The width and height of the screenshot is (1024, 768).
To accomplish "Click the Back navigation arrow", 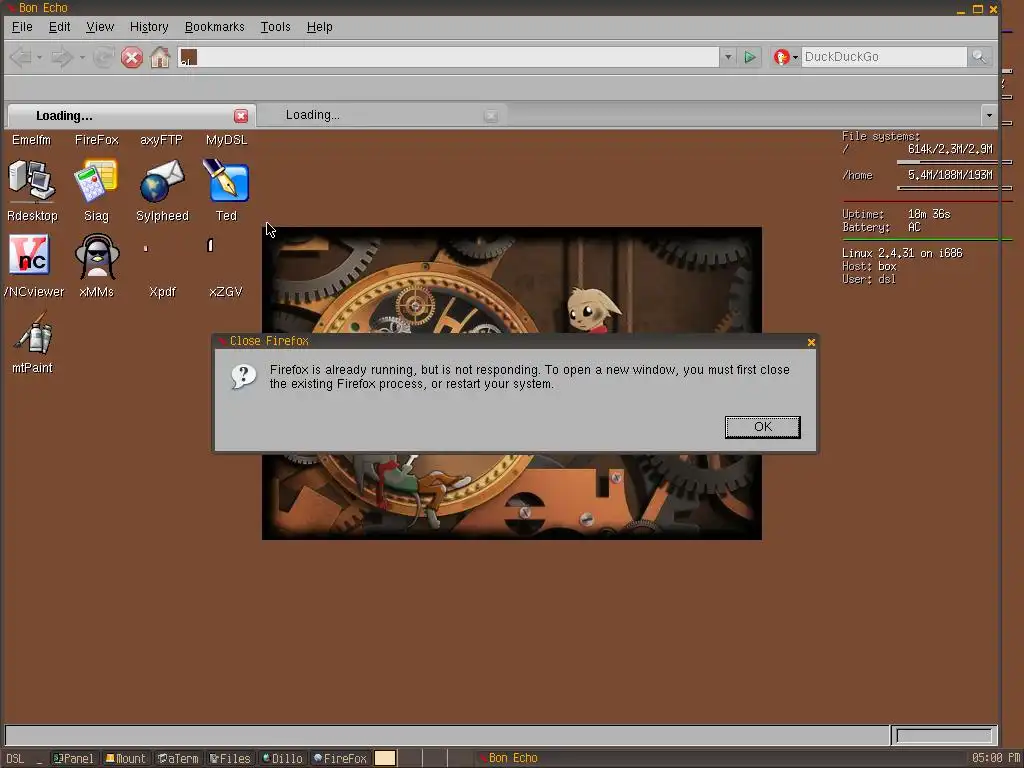I will point(21,57).
